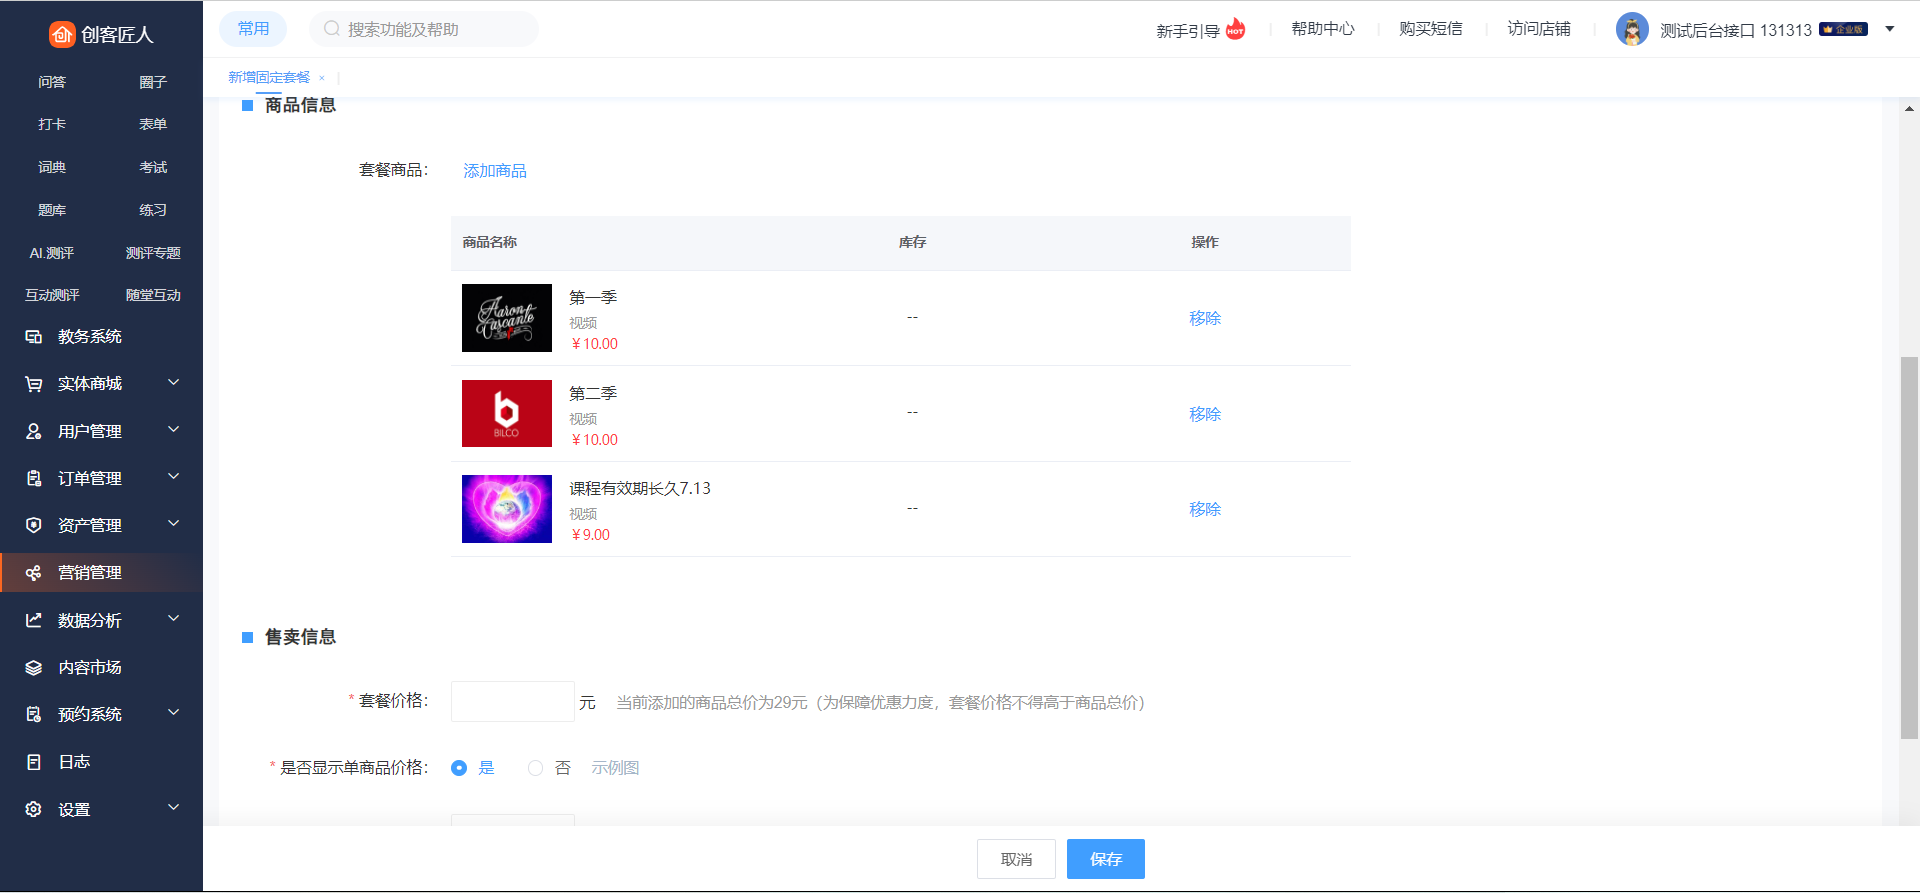Click the 数据分析 chart icon
The image size is (1920, 893).
click(x=34, y=620)
